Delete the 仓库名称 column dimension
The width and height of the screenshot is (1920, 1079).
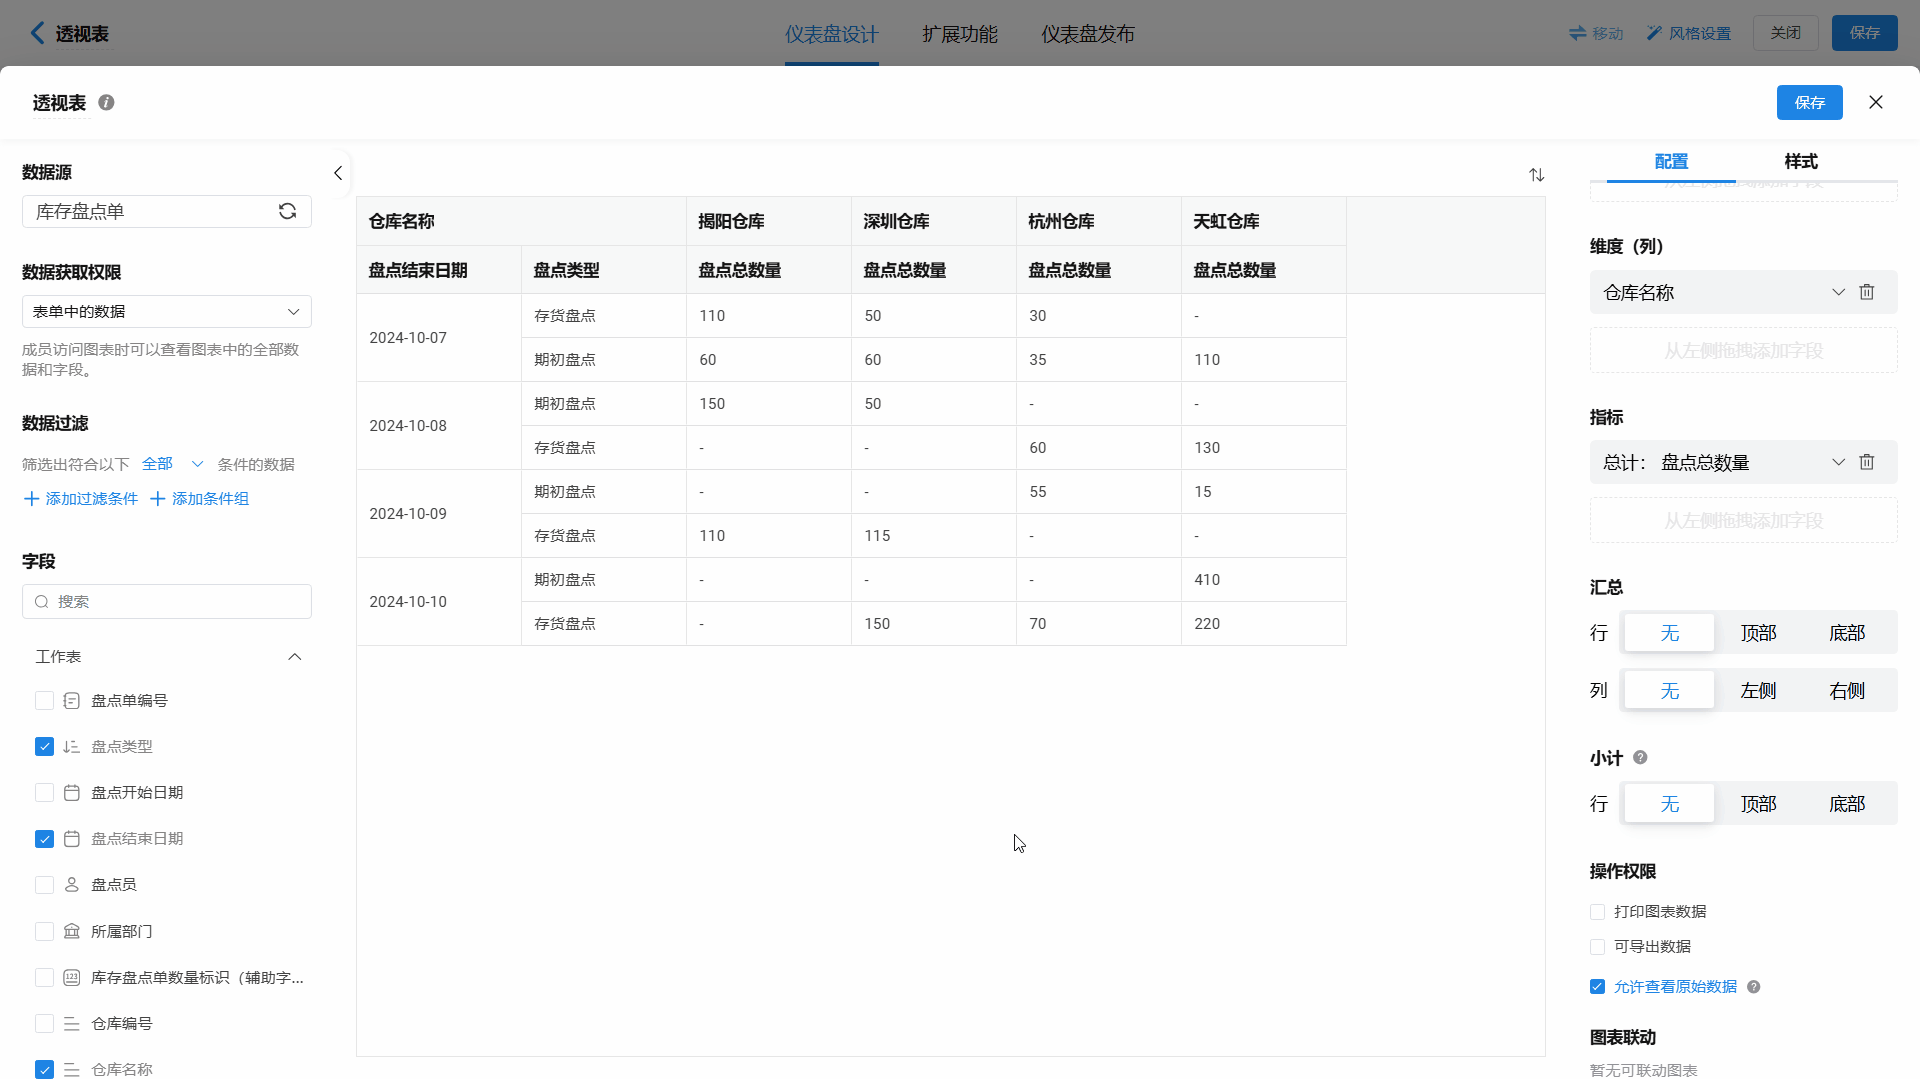coord(1866,292)
